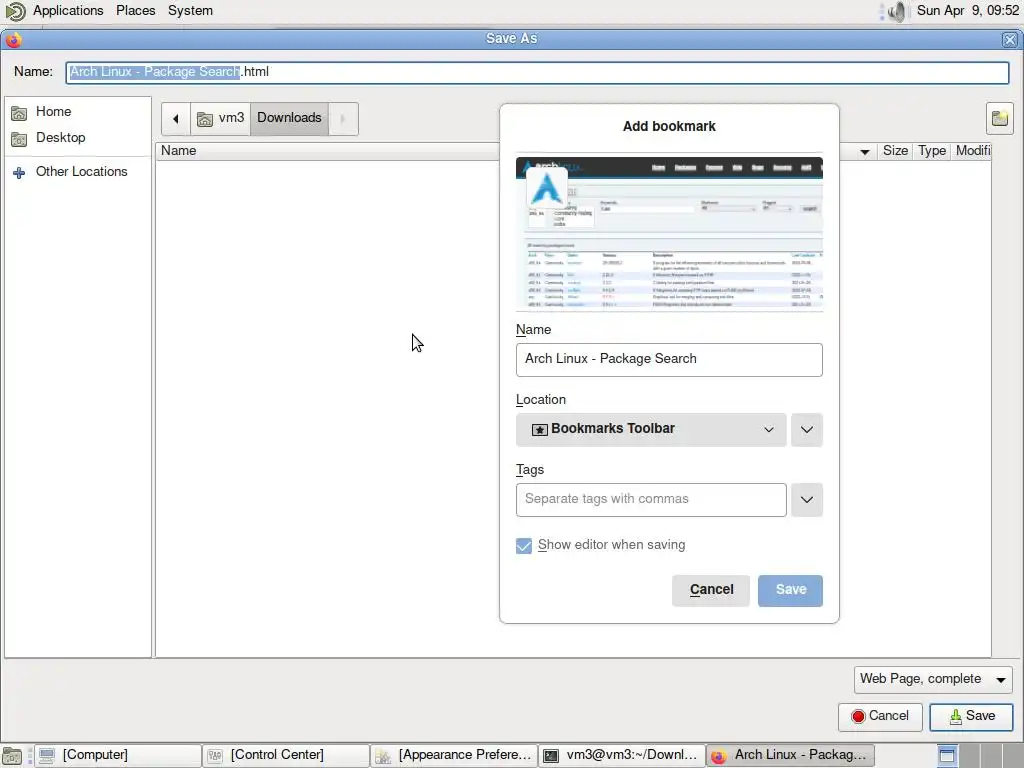Open the Applications menu
The image size is (1024, 768).
click(68, 10)
